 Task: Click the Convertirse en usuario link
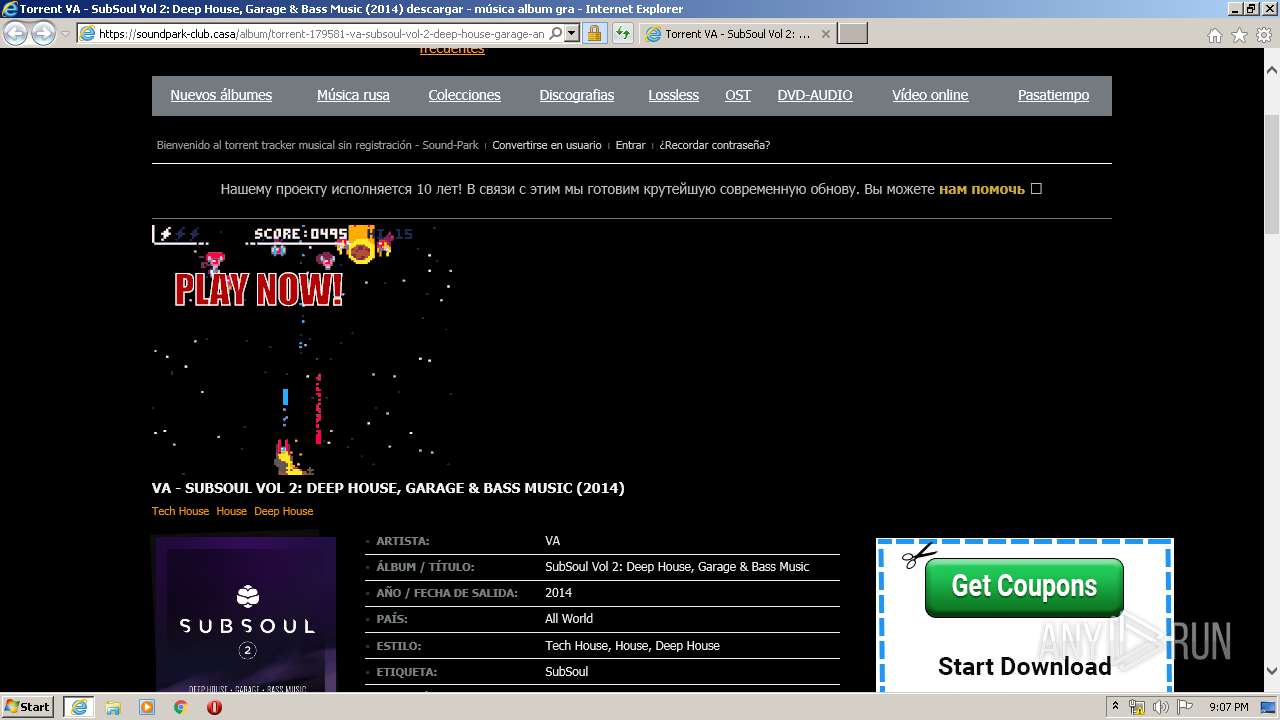click(x=547, y=145)
